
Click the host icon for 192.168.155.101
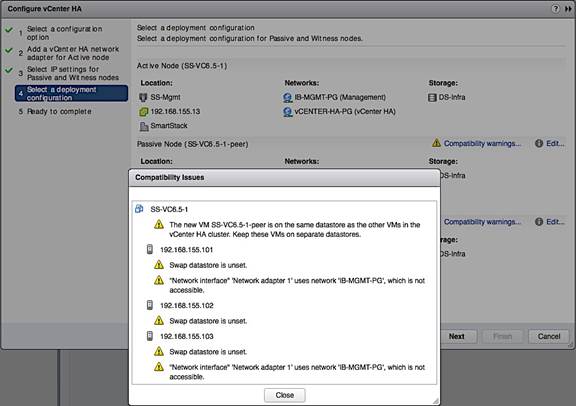click(150, 249)
